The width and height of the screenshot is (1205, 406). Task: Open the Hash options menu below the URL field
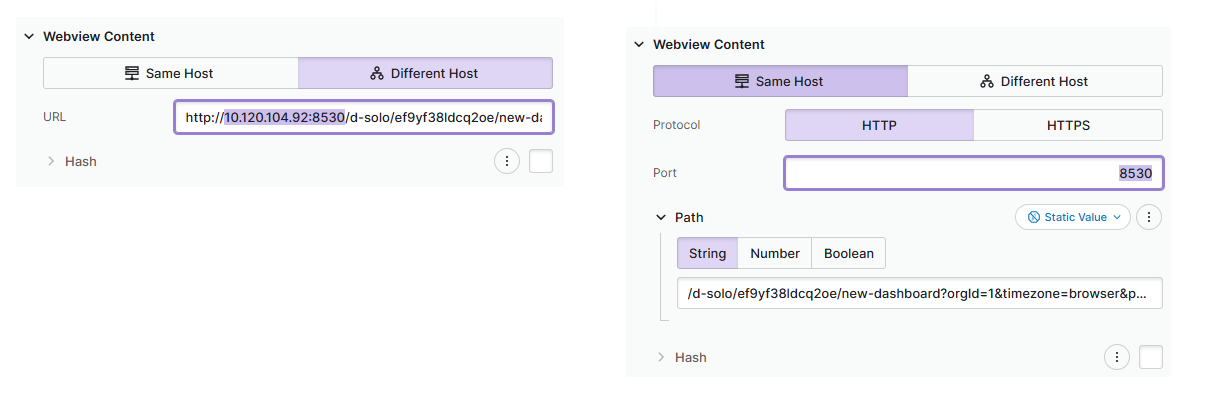pyautogui.click(x=507, y=161)
